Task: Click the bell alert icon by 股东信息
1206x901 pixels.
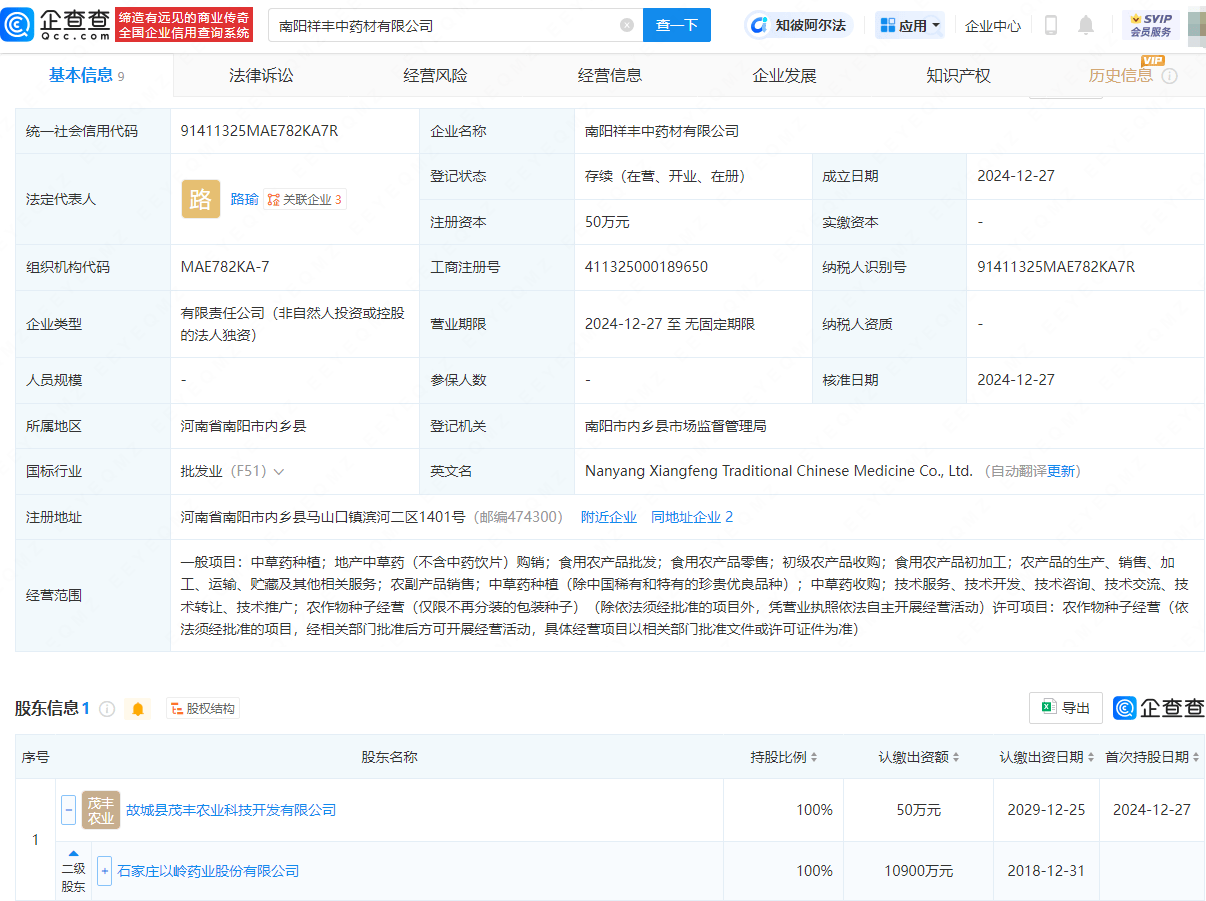Action: click(138, 709)
